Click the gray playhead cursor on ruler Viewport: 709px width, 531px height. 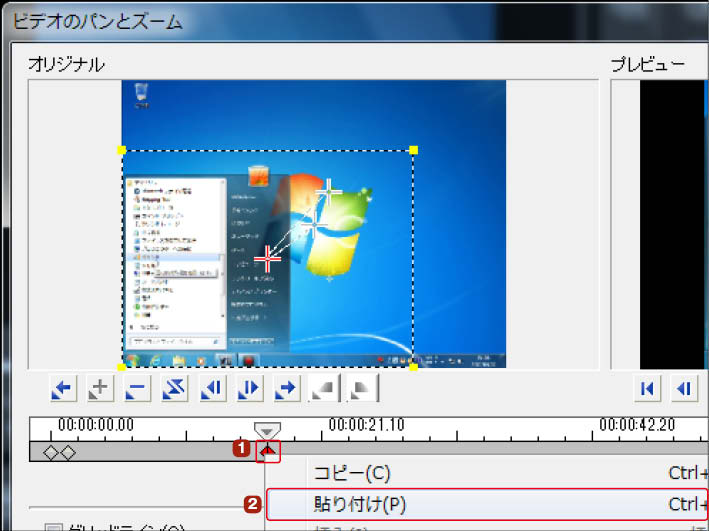coord(267,430)
